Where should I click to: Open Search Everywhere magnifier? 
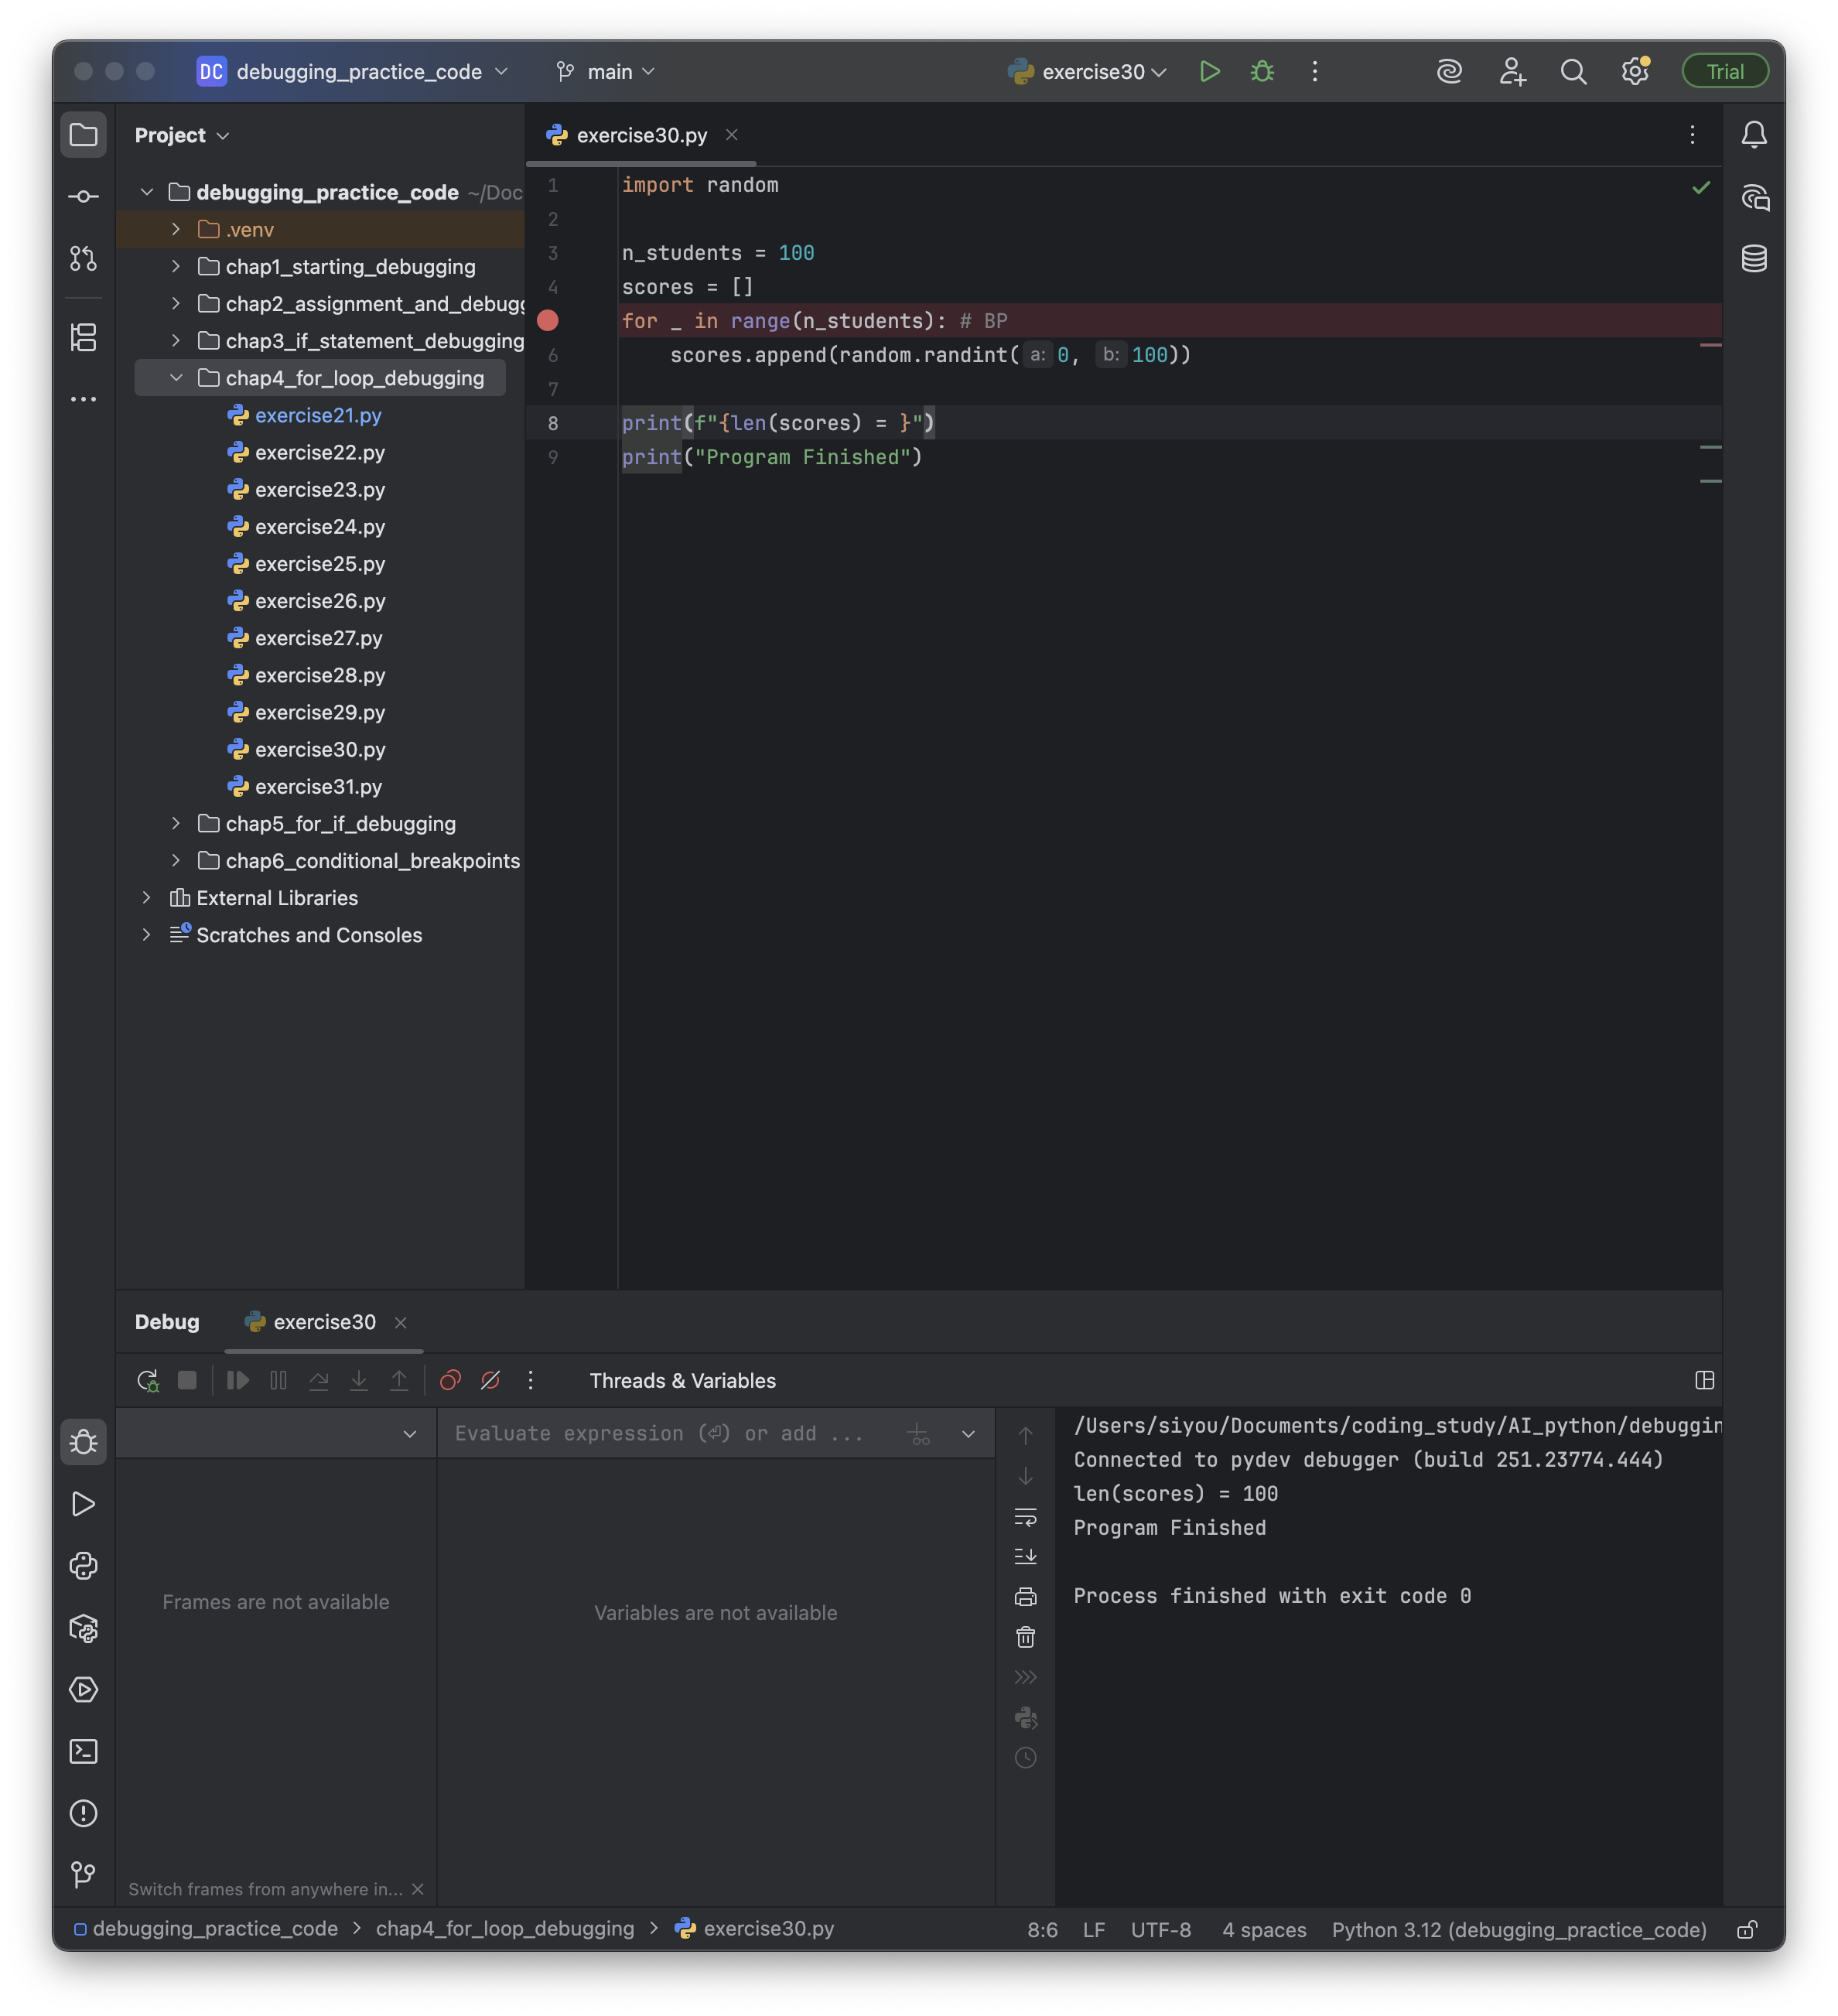click(x=1573, y=72)
